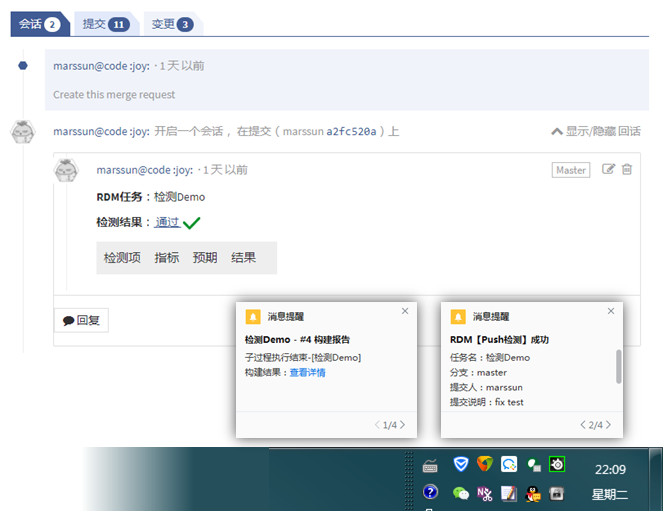Click bell icon in 检测Demo notification
The height and width of the screenshot is (522, 669).
[x=253, y=317]
